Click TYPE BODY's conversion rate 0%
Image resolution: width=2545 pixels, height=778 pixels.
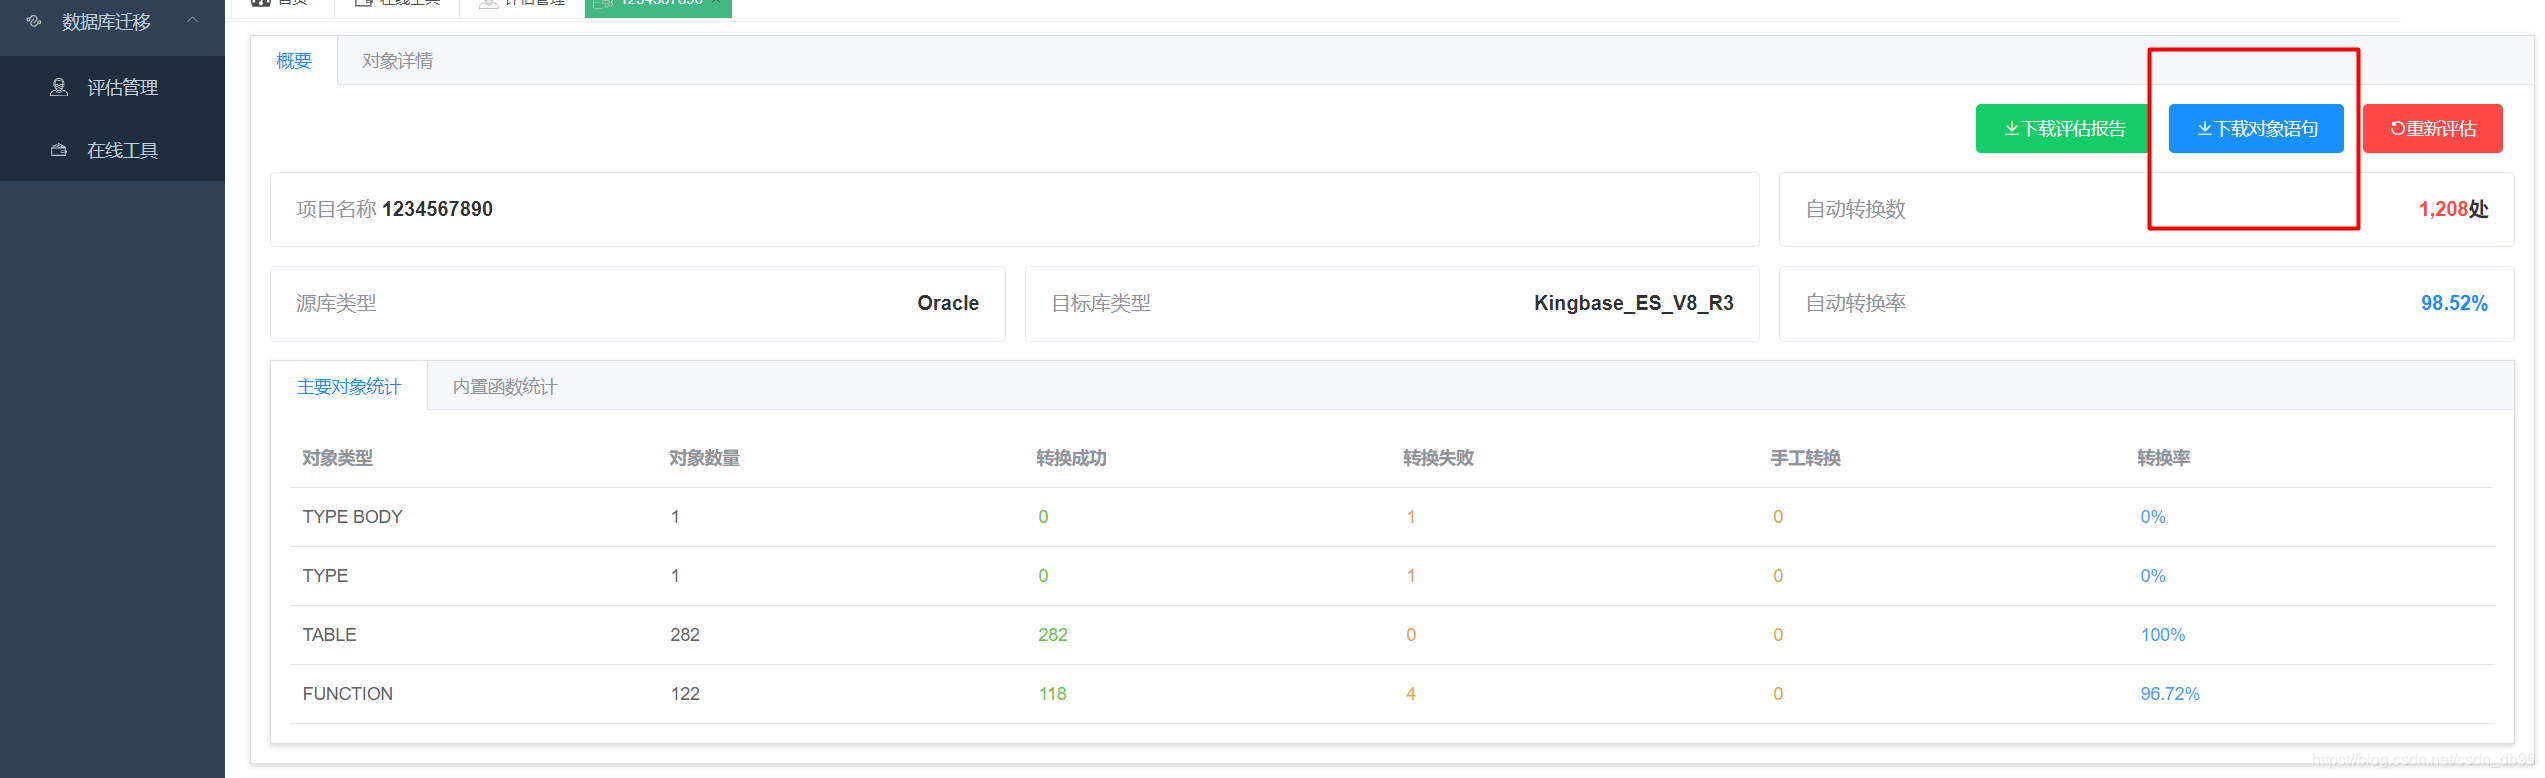(x=2152, y=517)
